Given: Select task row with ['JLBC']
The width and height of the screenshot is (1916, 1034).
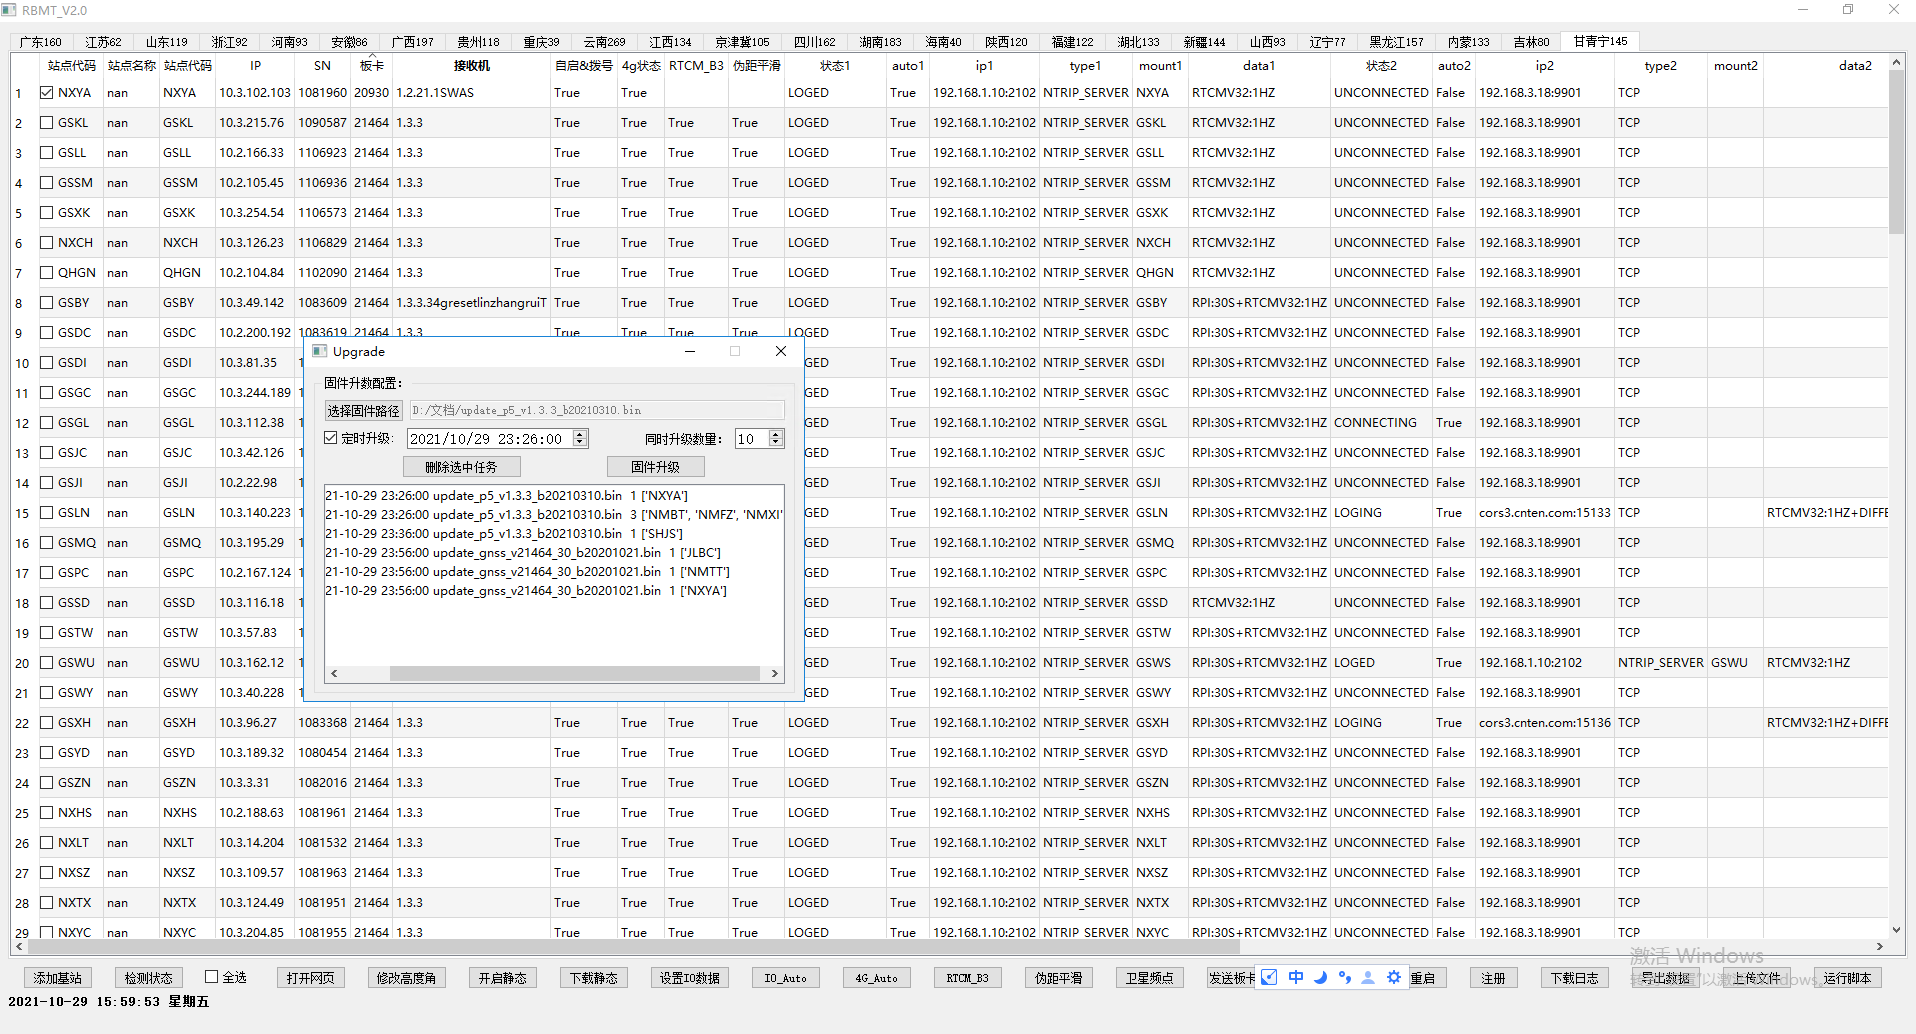Looking at the screenshot, I should pyautogui.click(x=554, y=552).
